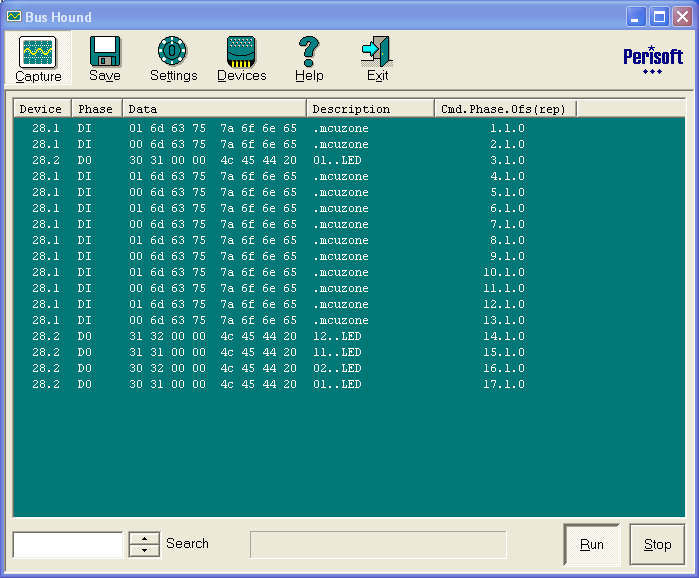Click the Stop button
699x578 pixels.
(x=657, y=545)
